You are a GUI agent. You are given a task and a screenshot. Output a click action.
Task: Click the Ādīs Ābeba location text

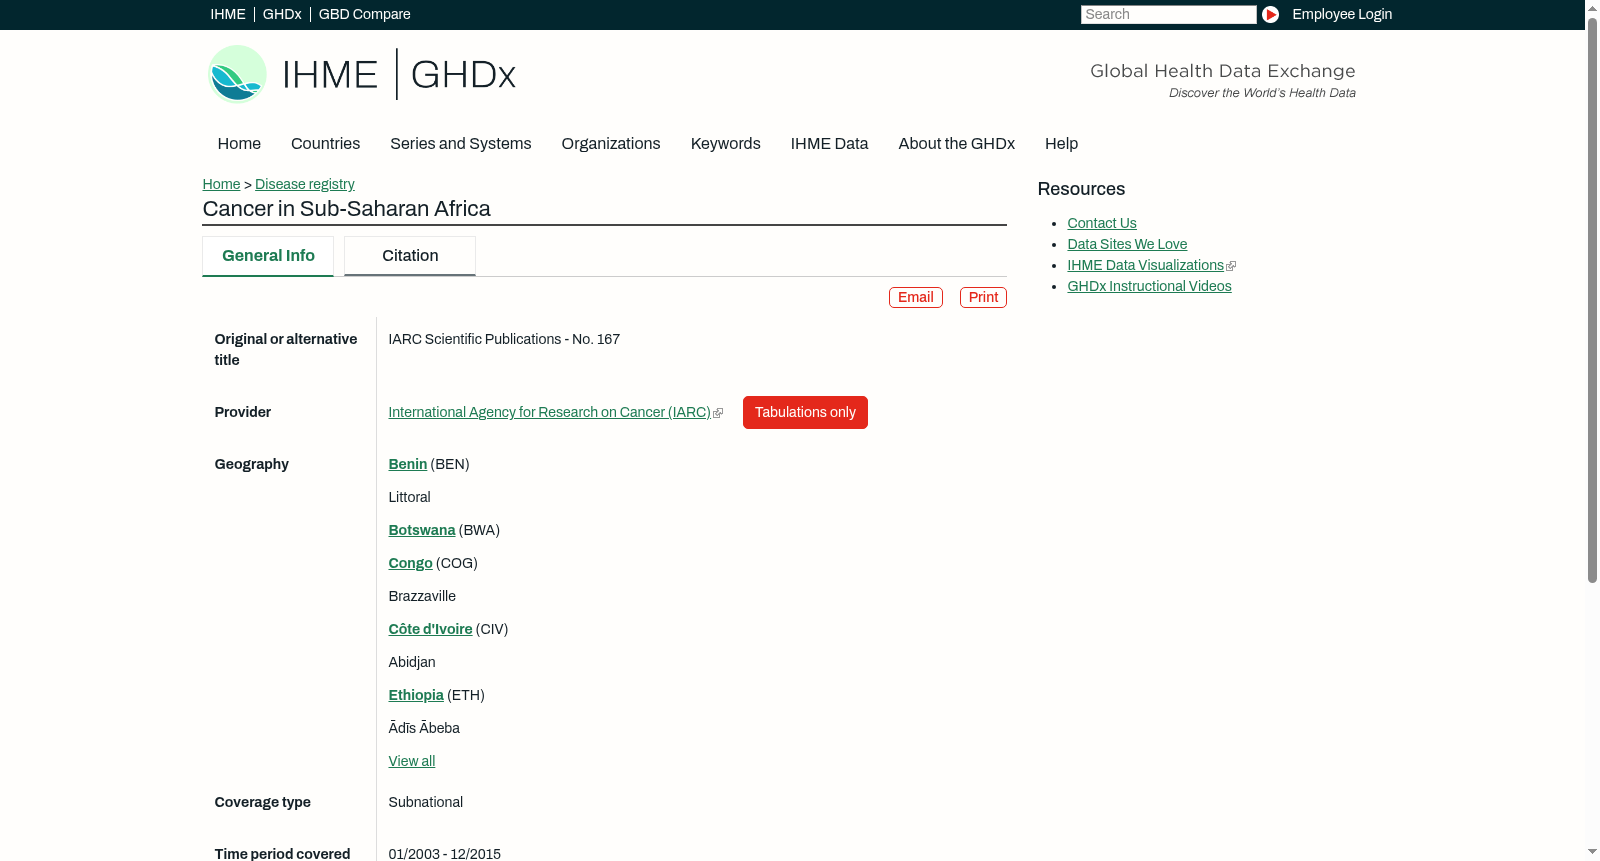tap(424, 728)
